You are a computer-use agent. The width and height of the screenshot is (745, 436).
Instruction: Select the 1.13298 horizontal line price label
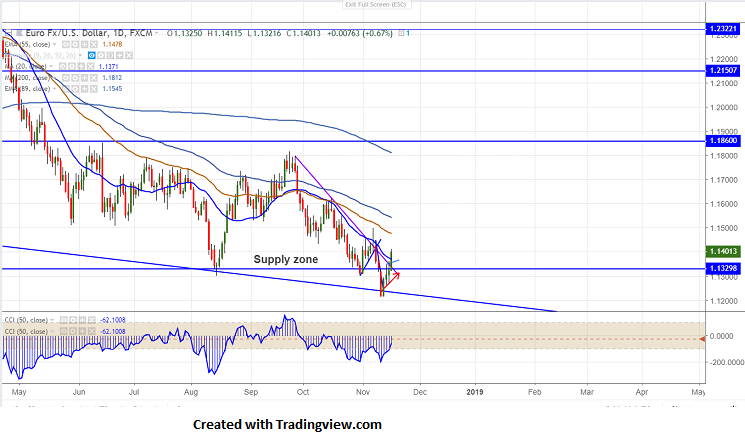click(723, 268)
